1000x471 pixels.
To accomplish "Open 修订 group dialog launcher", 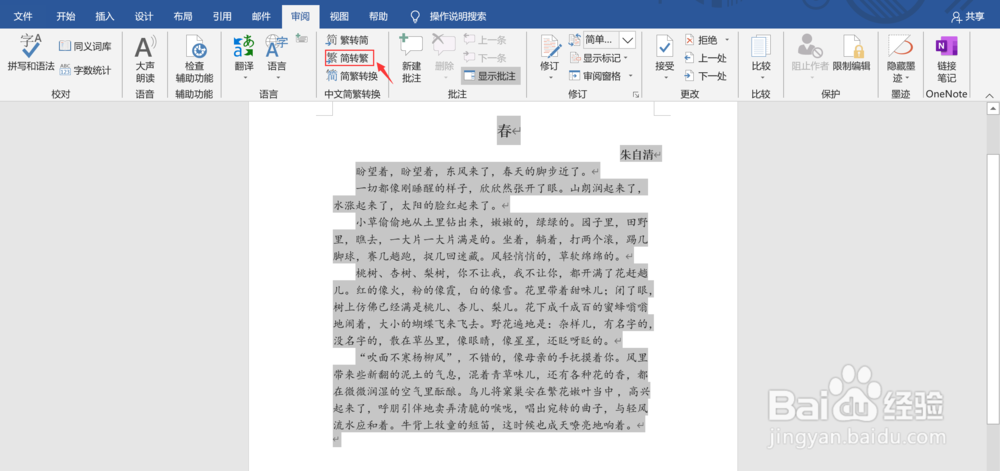I will pyautogui.click(x=635, y=95).
